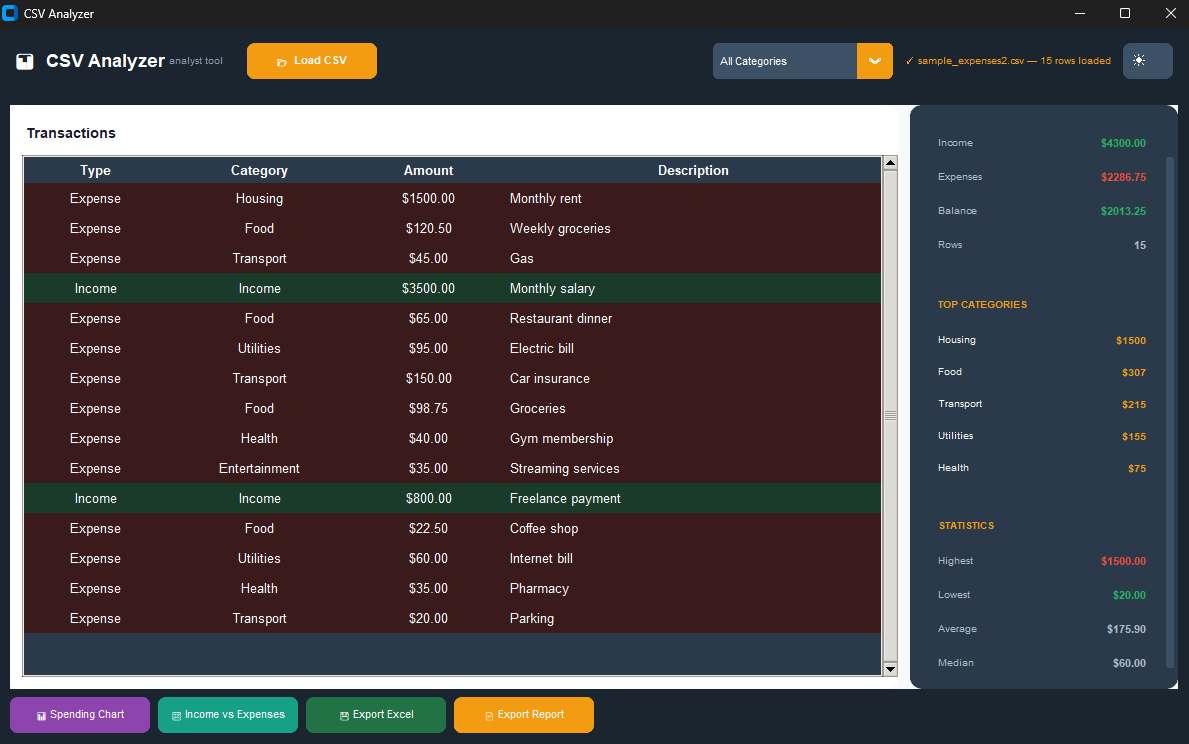Sort table by Type column header
The height and width of the screenshot is (744, 1189).
[x=95, y=171]
